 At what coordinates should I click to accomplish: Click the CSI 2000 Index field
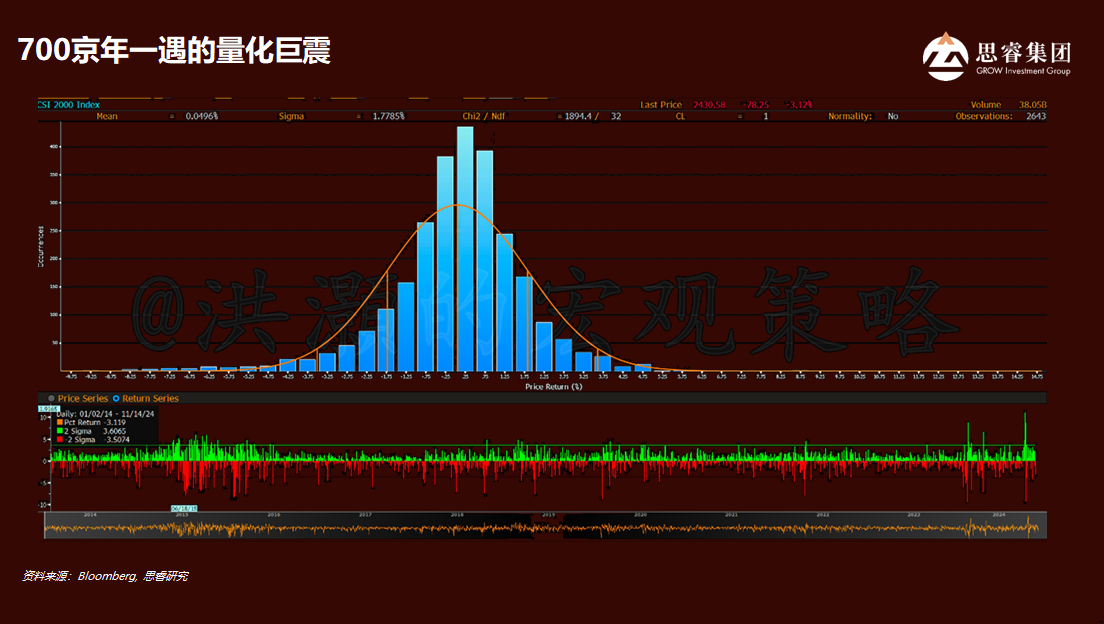pyautogui.click(x=69, y=104)
